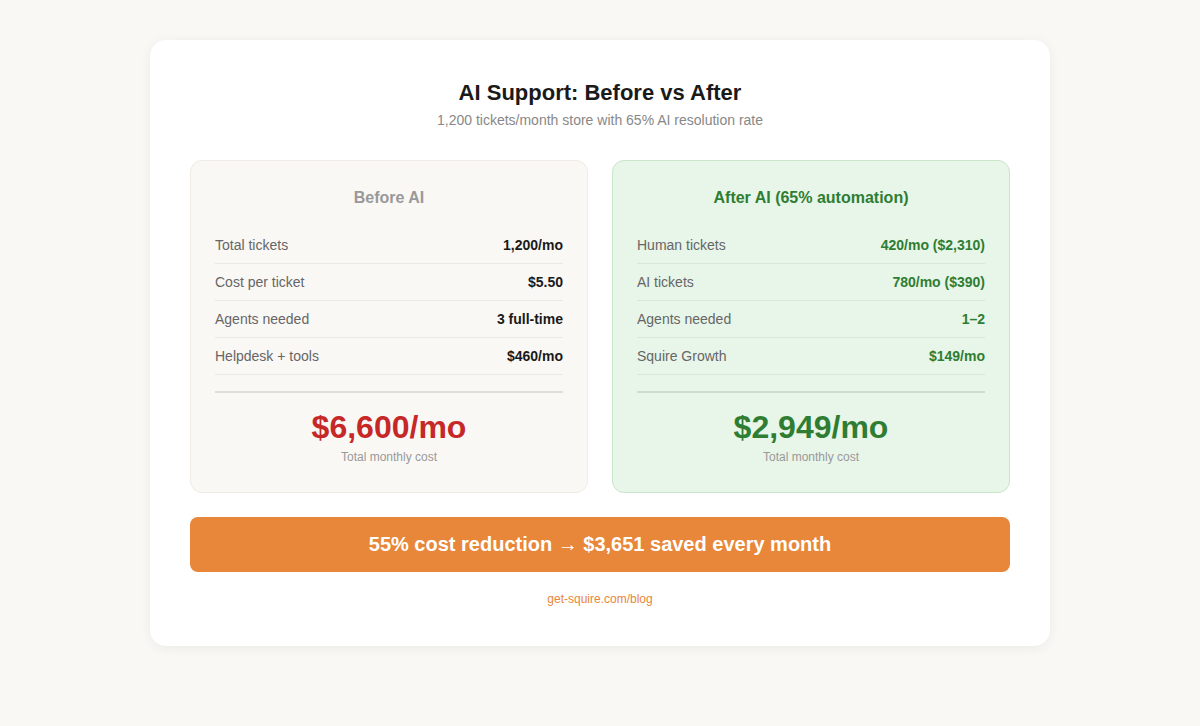The height and width of the screenshot is (726, 1200).
Task: Select the "AI Support: Before vs After" title
Action: click(600, 92)
